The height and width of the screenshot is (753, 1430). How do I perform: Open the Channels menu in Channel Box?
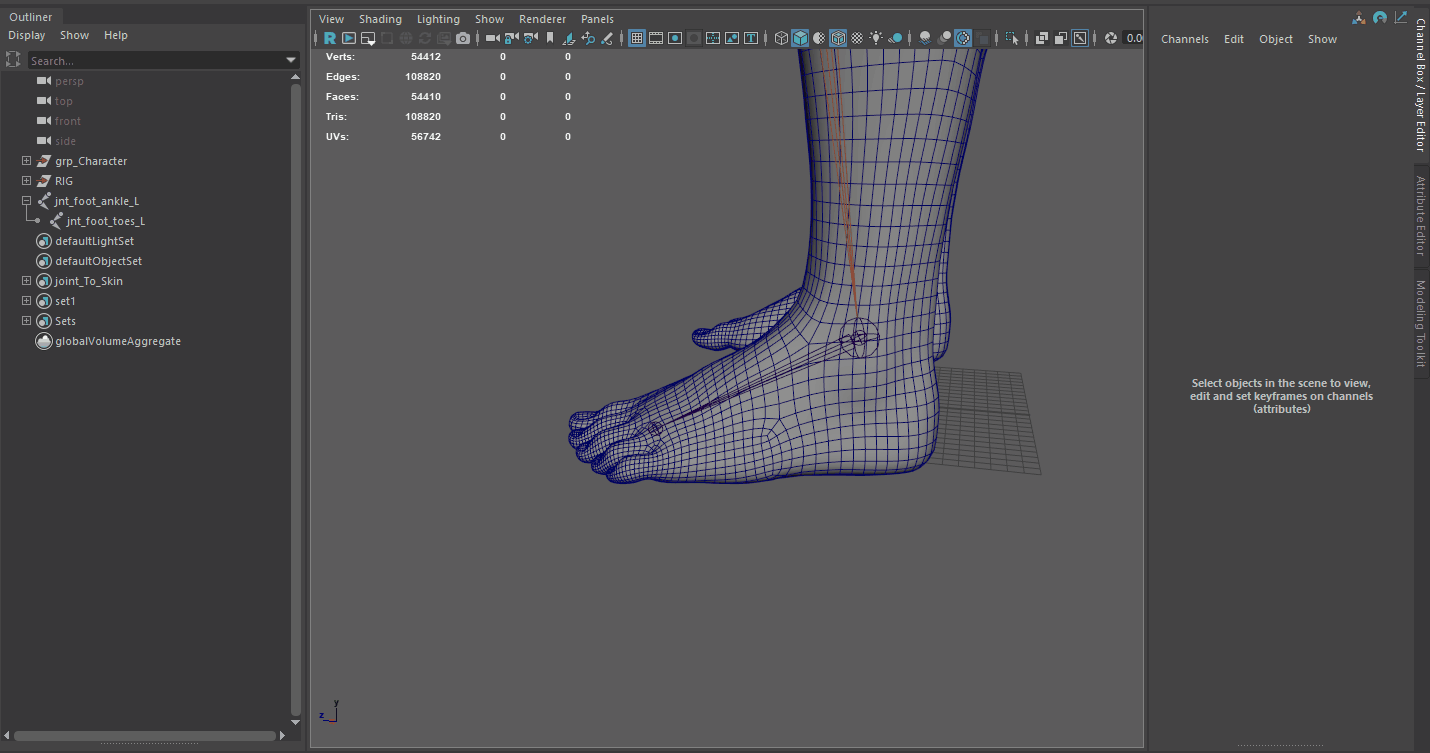click(x=1184, y=39)
